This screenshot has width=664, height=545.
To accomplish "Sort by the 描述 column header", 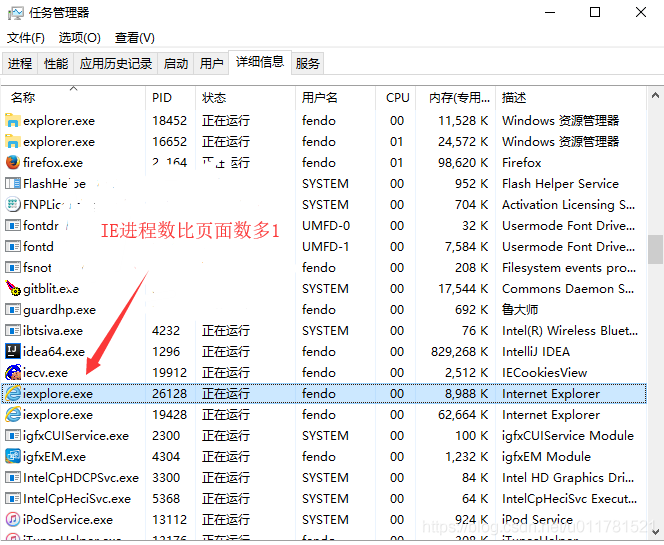I will [571, 98].
